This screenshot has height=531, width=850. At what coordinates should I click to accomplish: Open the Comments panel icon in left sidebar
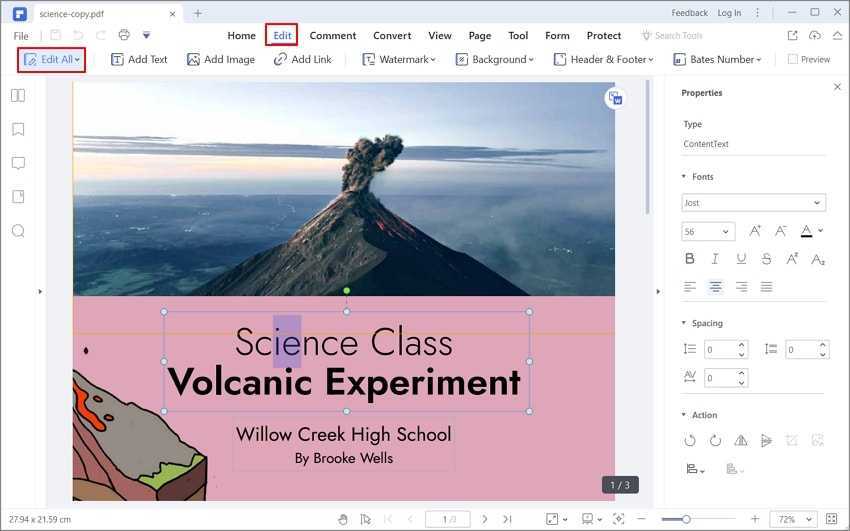[x=18, y=163]
